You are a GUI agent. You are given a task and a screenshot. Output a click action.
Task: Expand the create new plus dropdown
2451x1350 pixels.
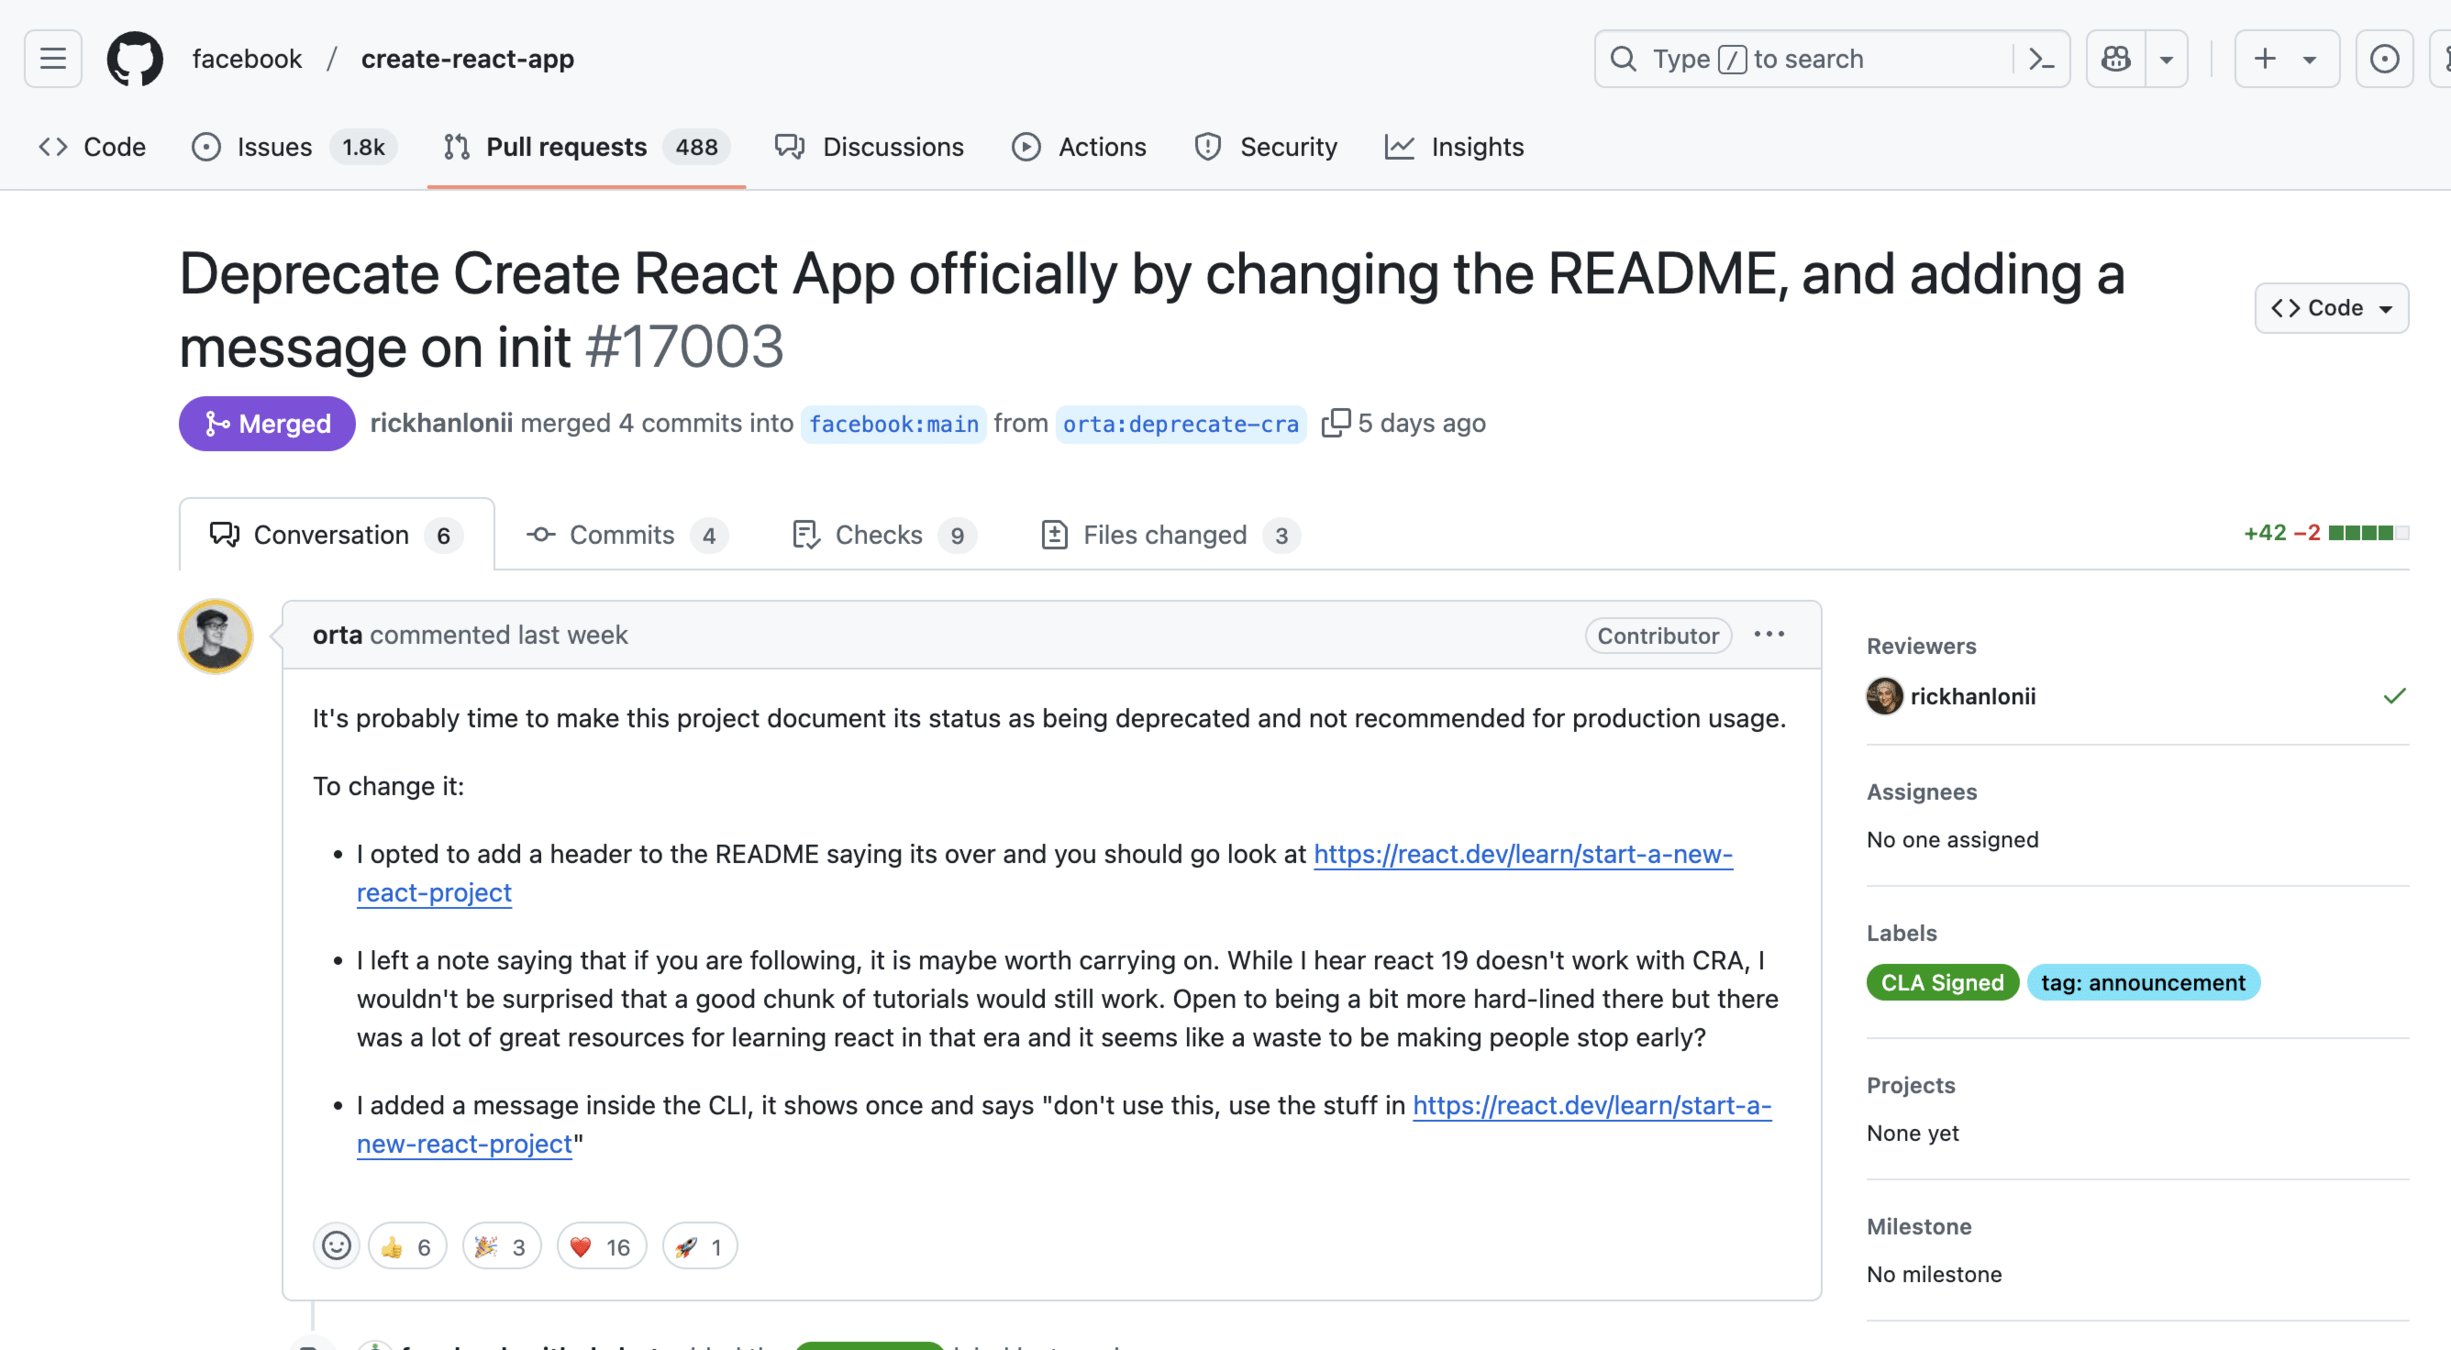pos(2286,59)
